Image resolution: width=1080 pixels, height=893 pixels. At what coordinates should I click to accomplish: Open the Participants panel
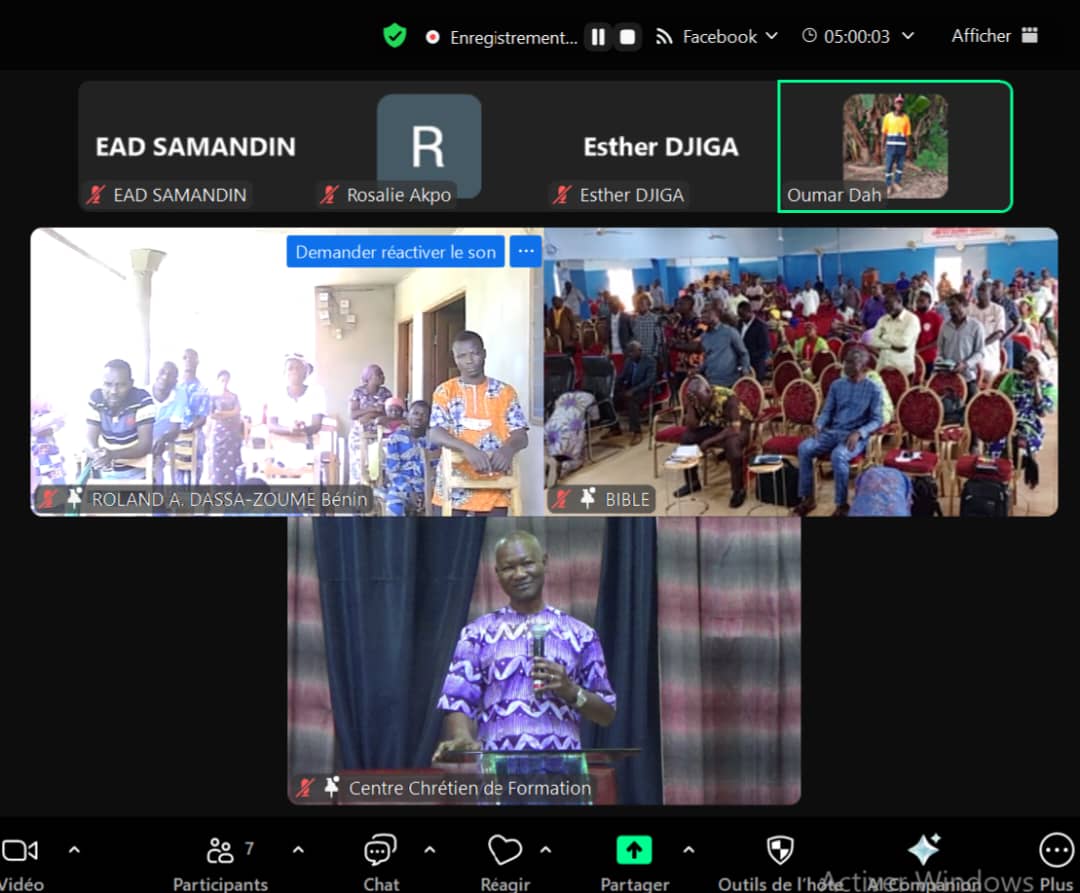(220, 851)
